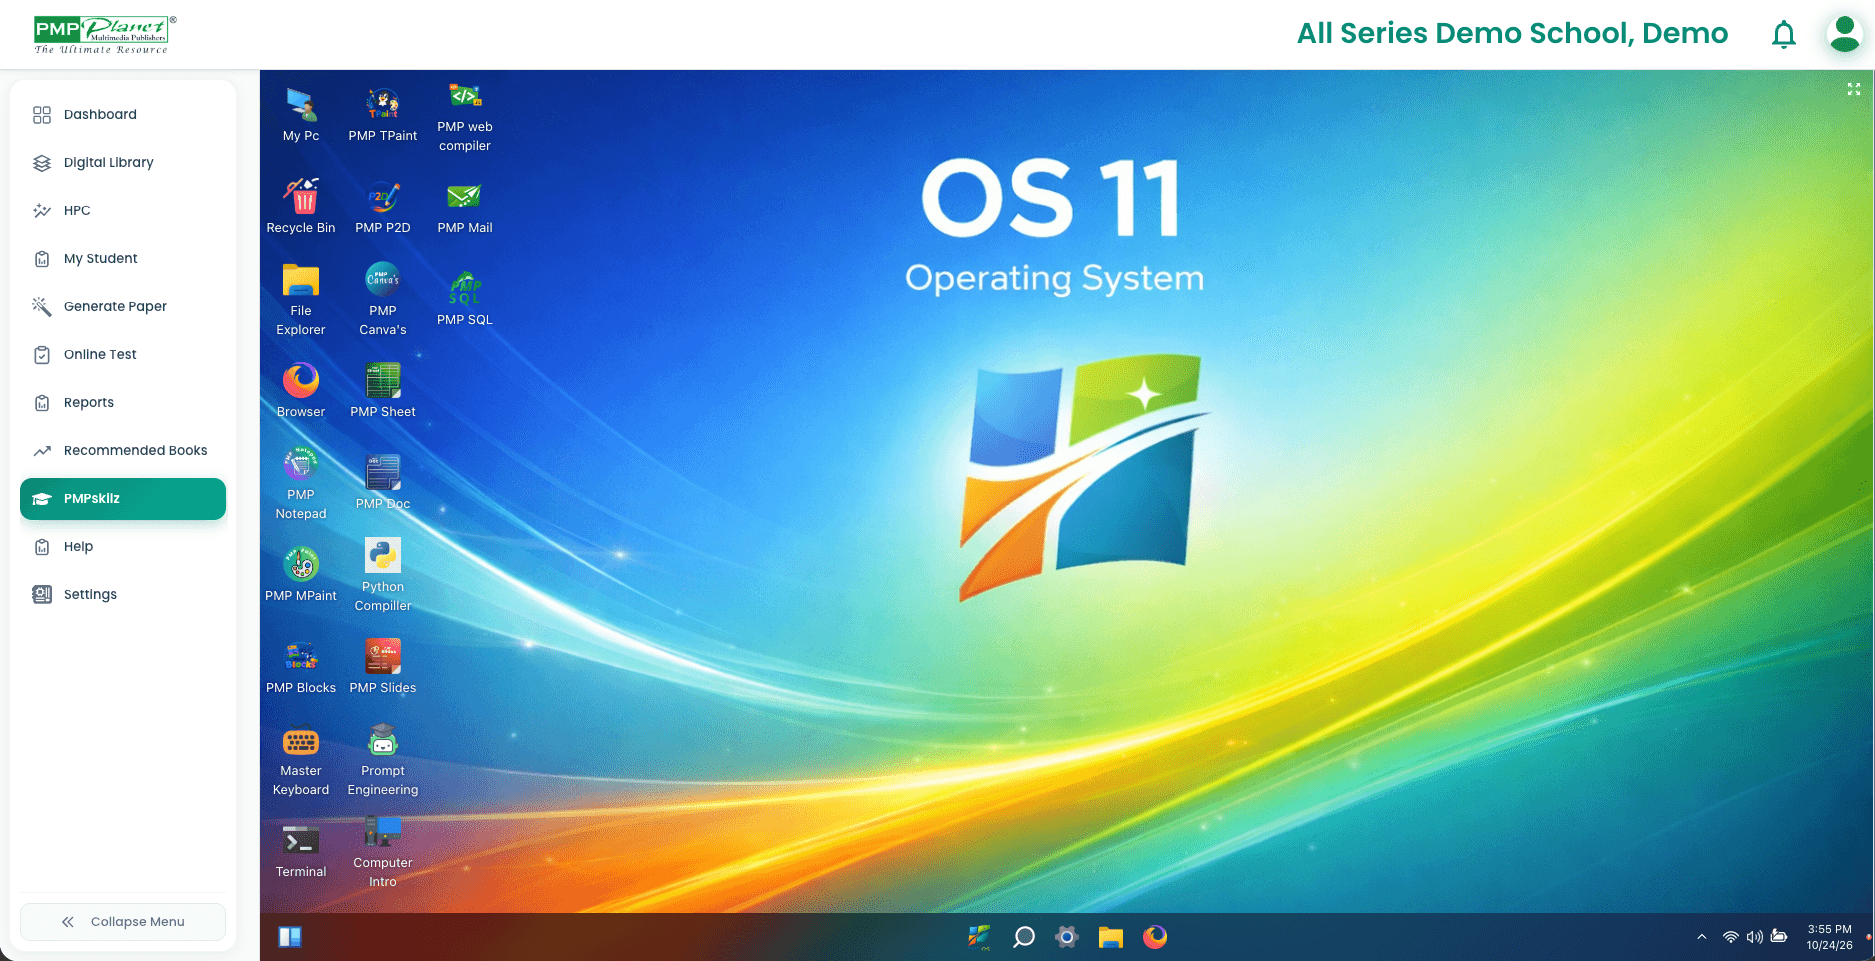Launch PMP Sheet spreadsheet app
The width and height of the screenshot is (1875, 961).
pyautogui.click(x=383, y=391)
